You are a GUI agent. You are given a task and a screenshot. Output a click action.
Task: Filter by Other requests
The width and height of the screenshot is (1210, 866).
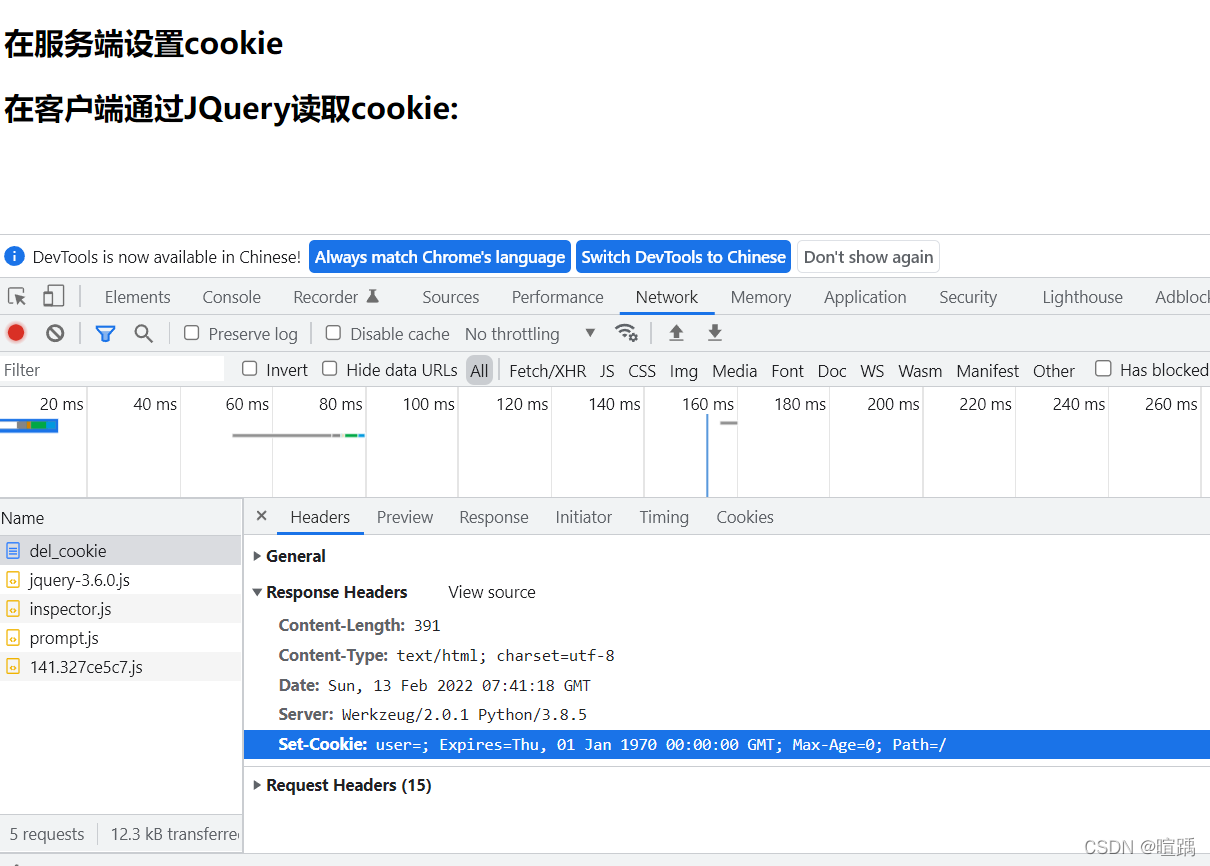(1054, 370)
